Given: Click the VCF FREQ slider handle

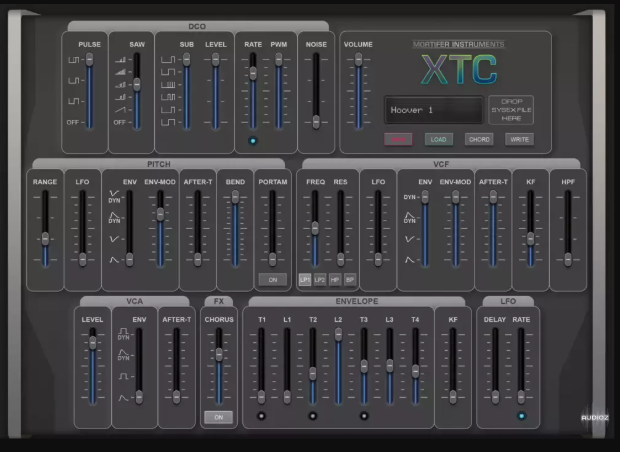Looking at the screenshot, I should [315, 228].
